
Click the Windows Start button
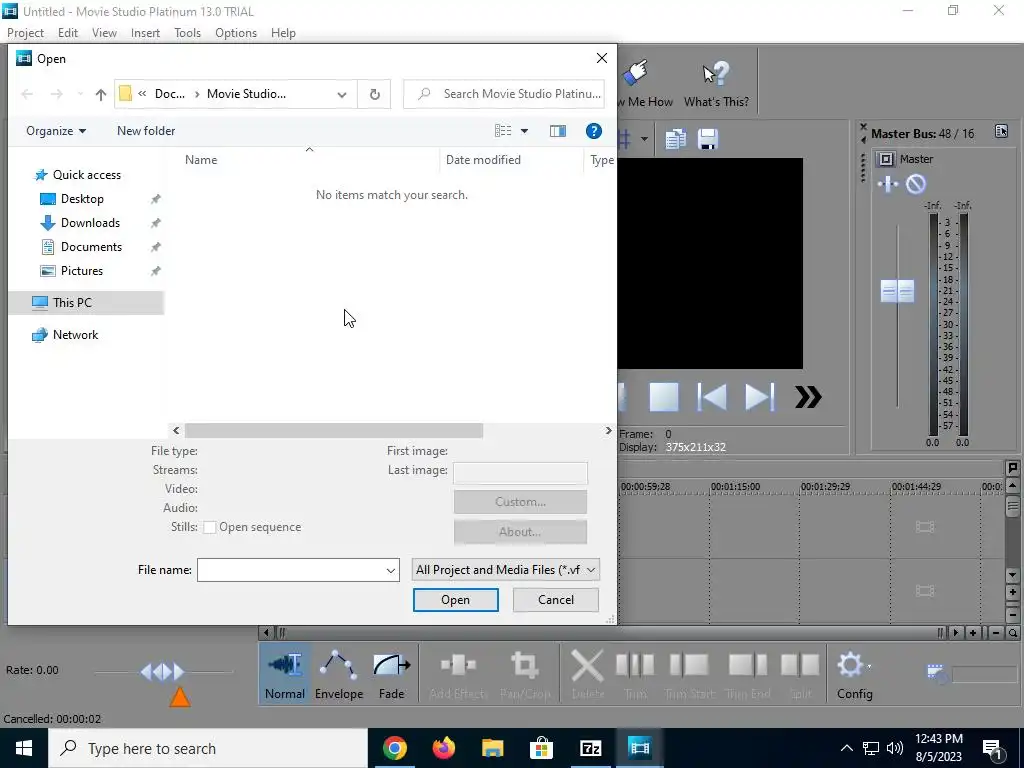[x=24, y=748]
